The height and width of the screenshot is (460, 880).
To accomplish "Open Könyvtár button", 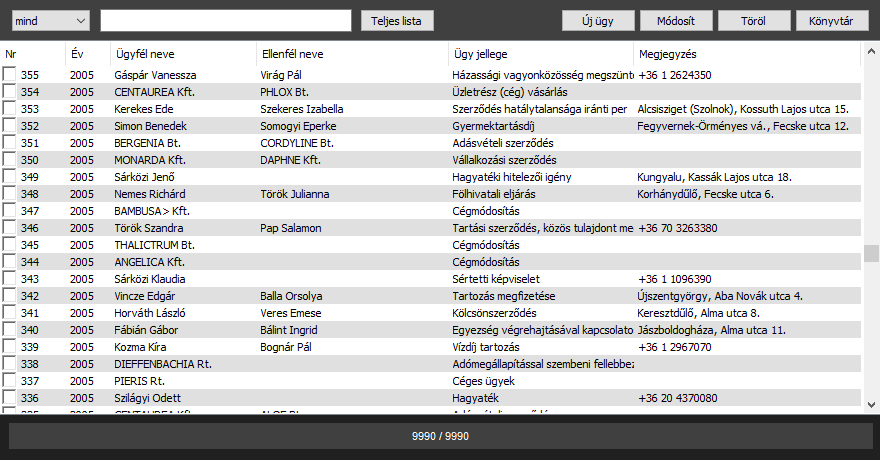I will [832, 20].
